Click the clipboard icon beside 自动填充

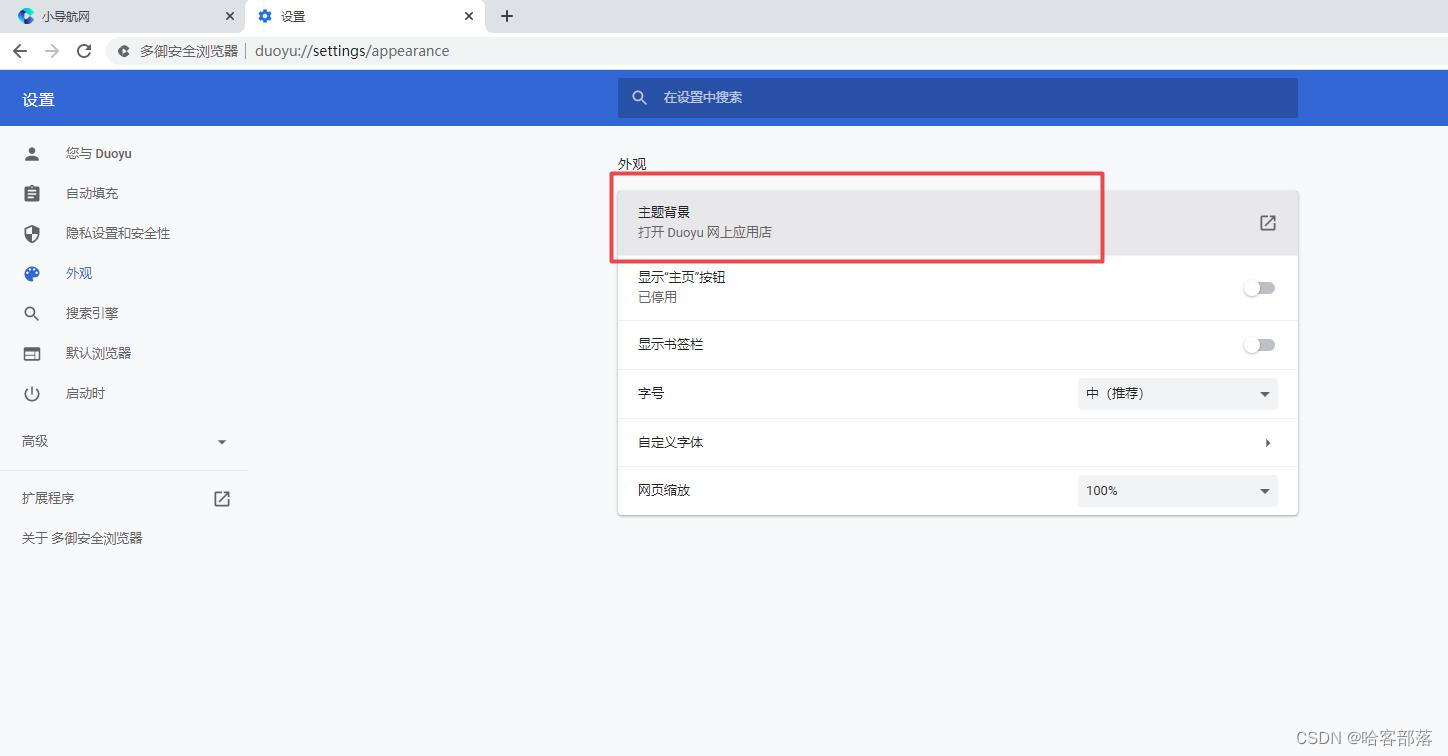[32, 193]
